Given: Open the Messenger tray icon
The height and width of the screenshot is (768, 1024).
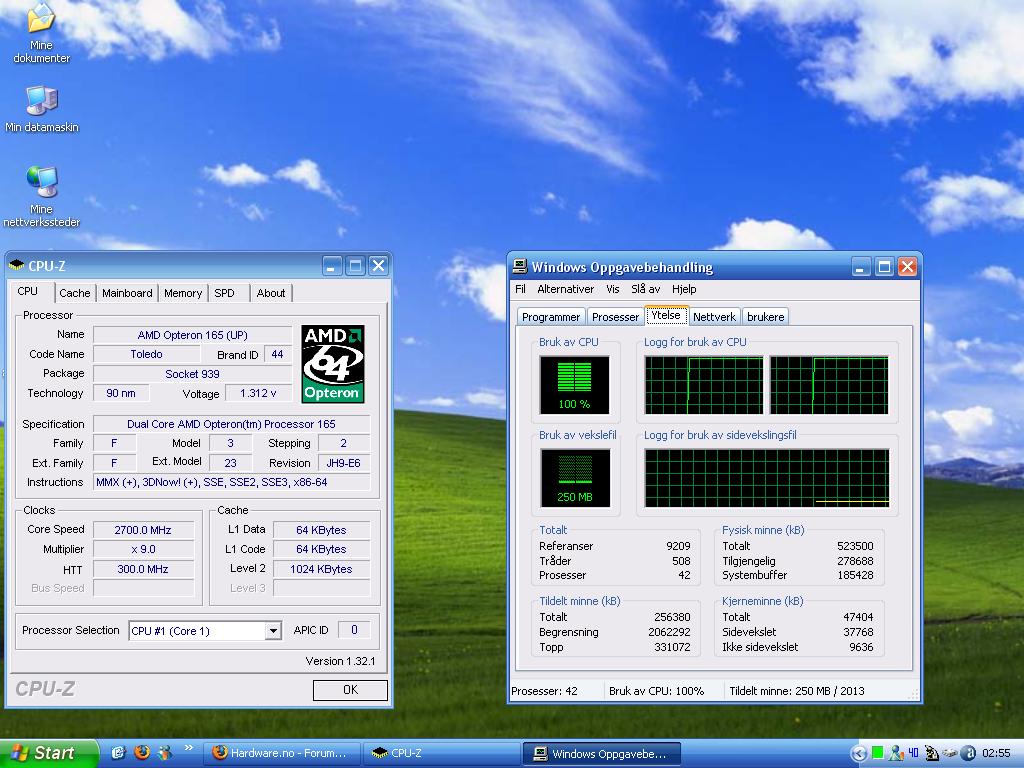Looking at the screenshot, I should click(x=896, y=753).
